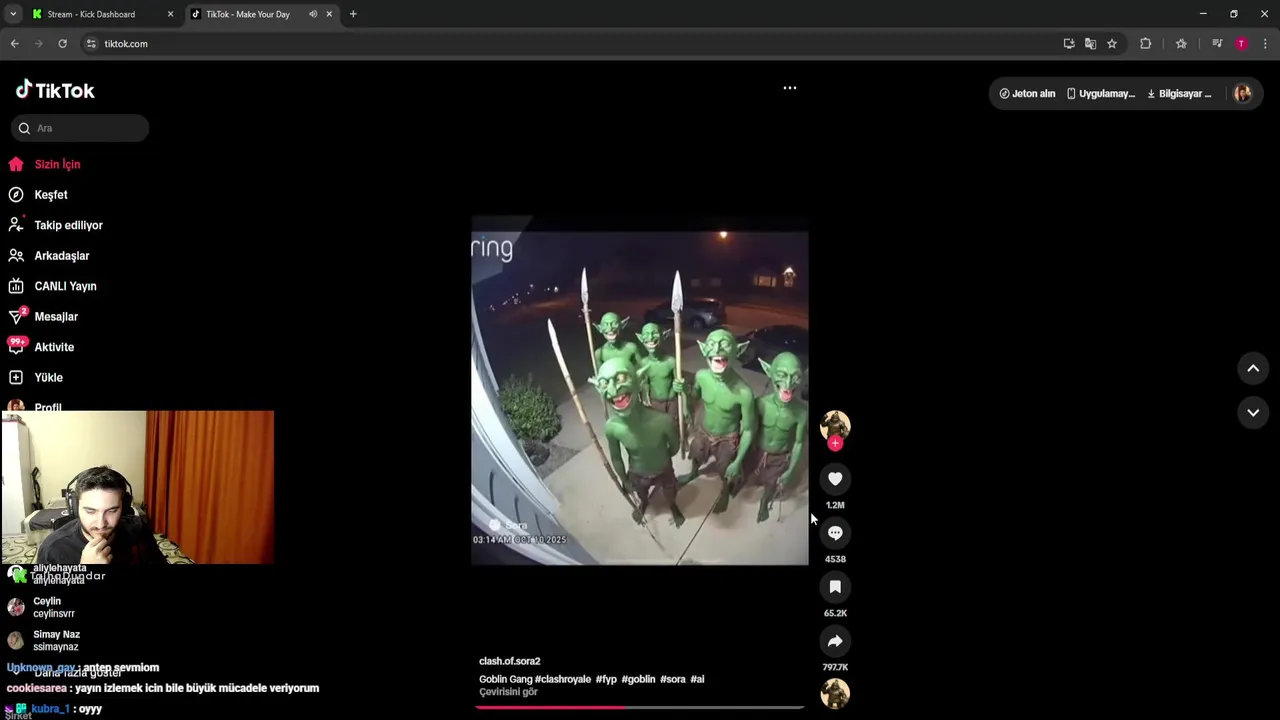Pause the goblin video player
This screenshot has width=1280, height=720.
(x=640, y=391)
